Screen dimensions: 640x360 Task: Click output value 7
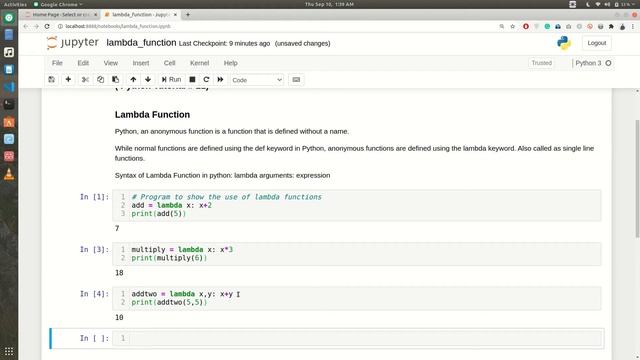[117, 228]
